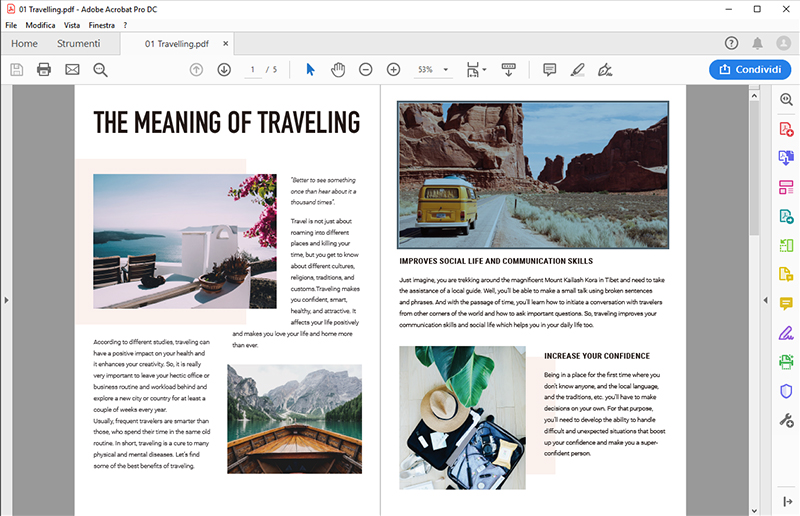Open the Protect shield tool in sidebar
This screenshot has height=516, width=800.
(x=786, y=391)
